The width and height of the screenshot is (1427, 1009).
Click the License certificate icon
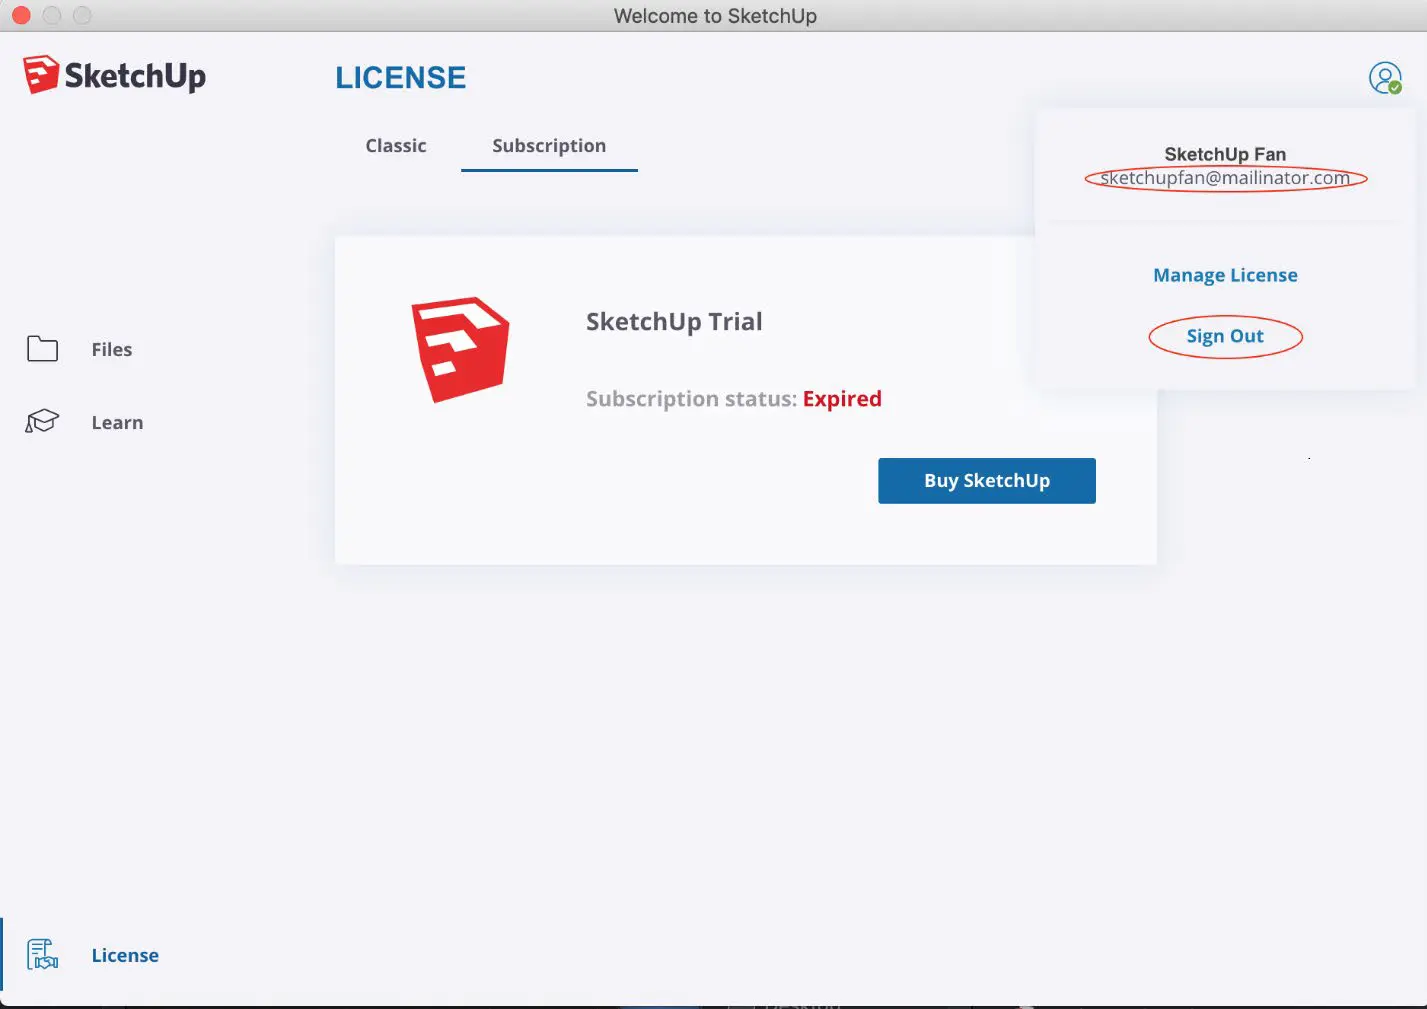42,954
